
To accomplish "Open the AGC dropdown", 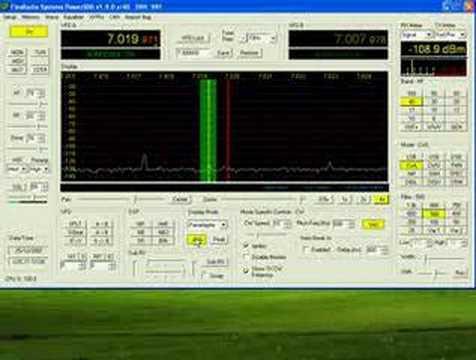I will click(x=17, y=169).
